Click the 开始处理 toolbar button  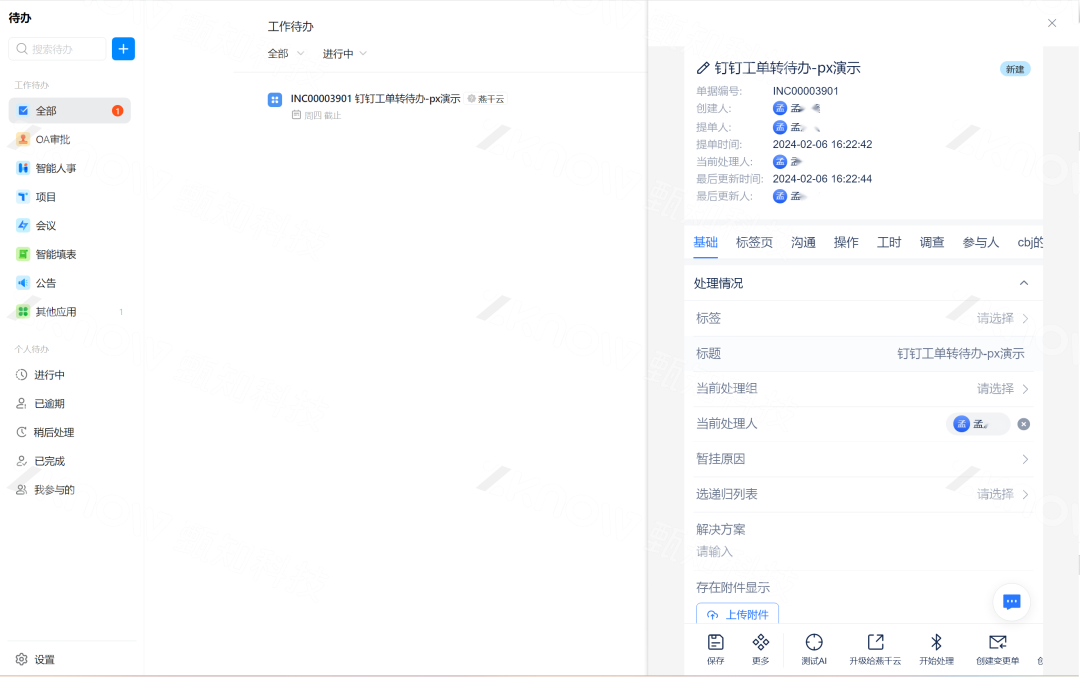tap(936, 649)
